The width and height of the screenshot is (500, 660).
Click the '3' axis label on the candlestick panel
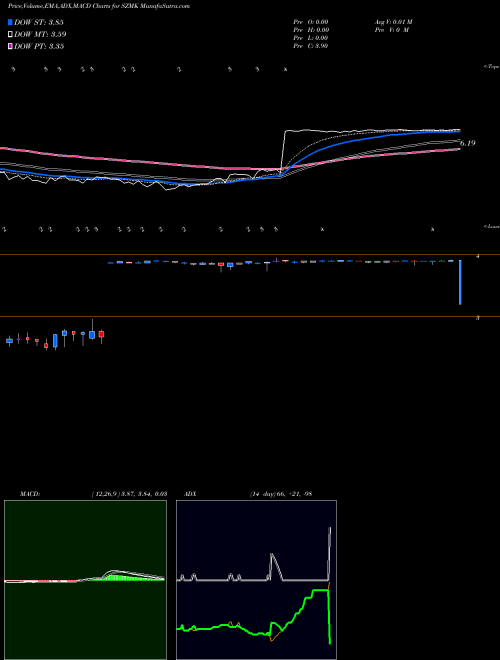[478, 318]
